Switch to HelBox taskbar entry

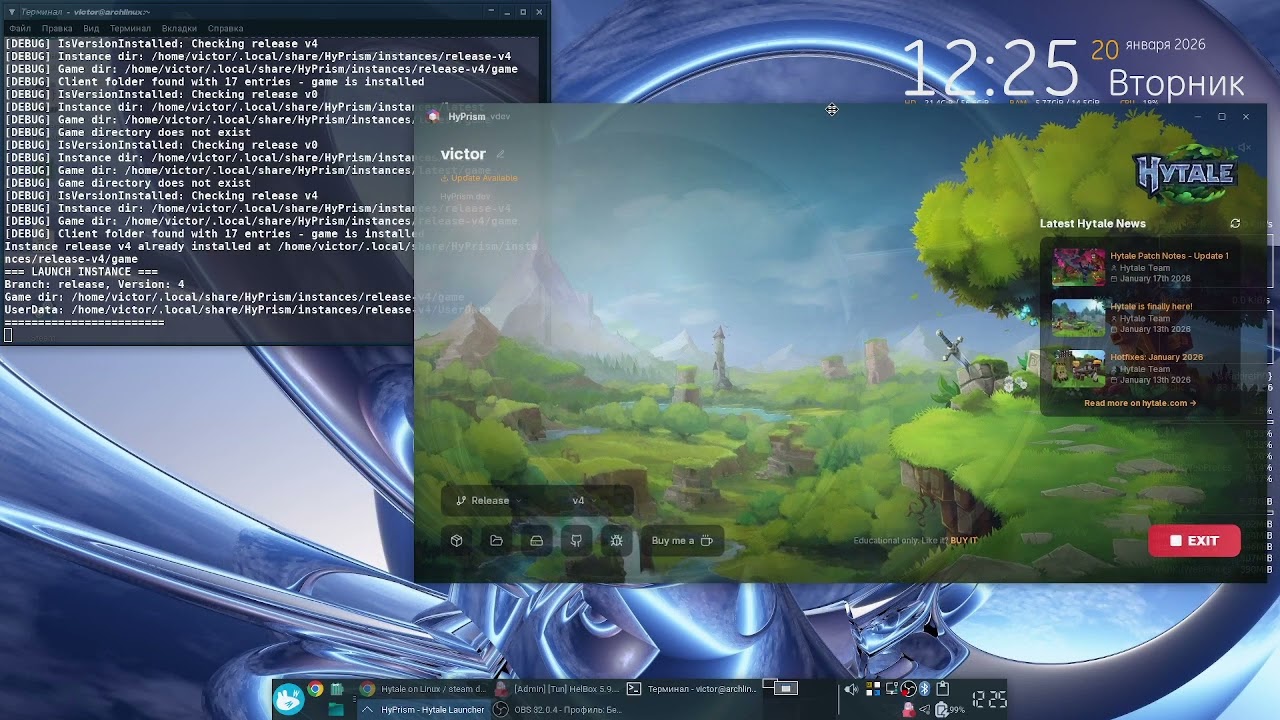pos(557,689)
